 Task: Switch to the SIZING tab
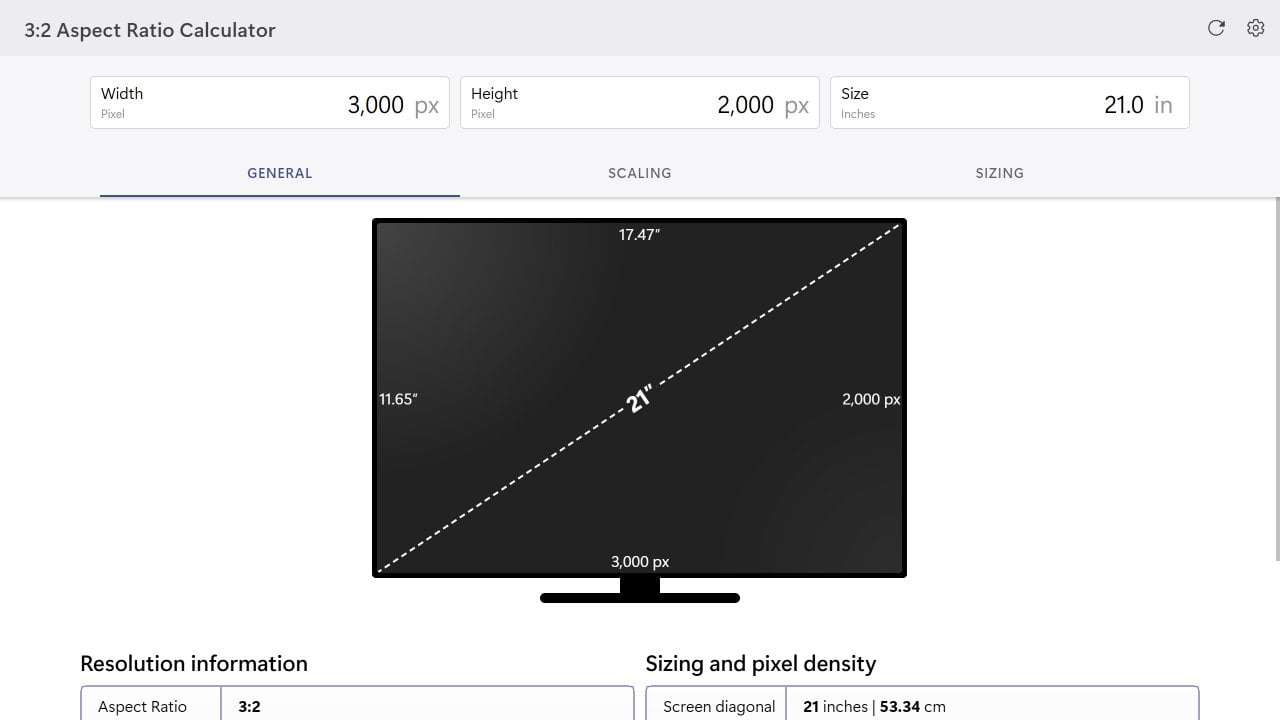point(999,173)
